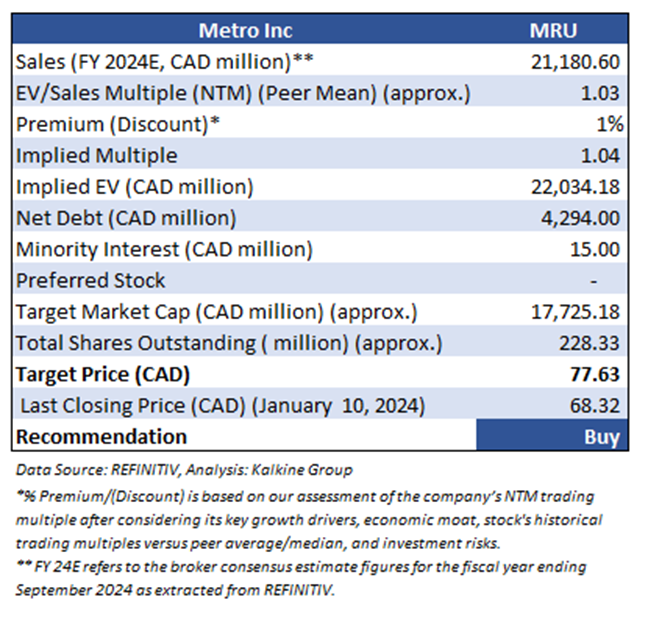Click the Data Source REFINITIV footnote

point(184,470)
